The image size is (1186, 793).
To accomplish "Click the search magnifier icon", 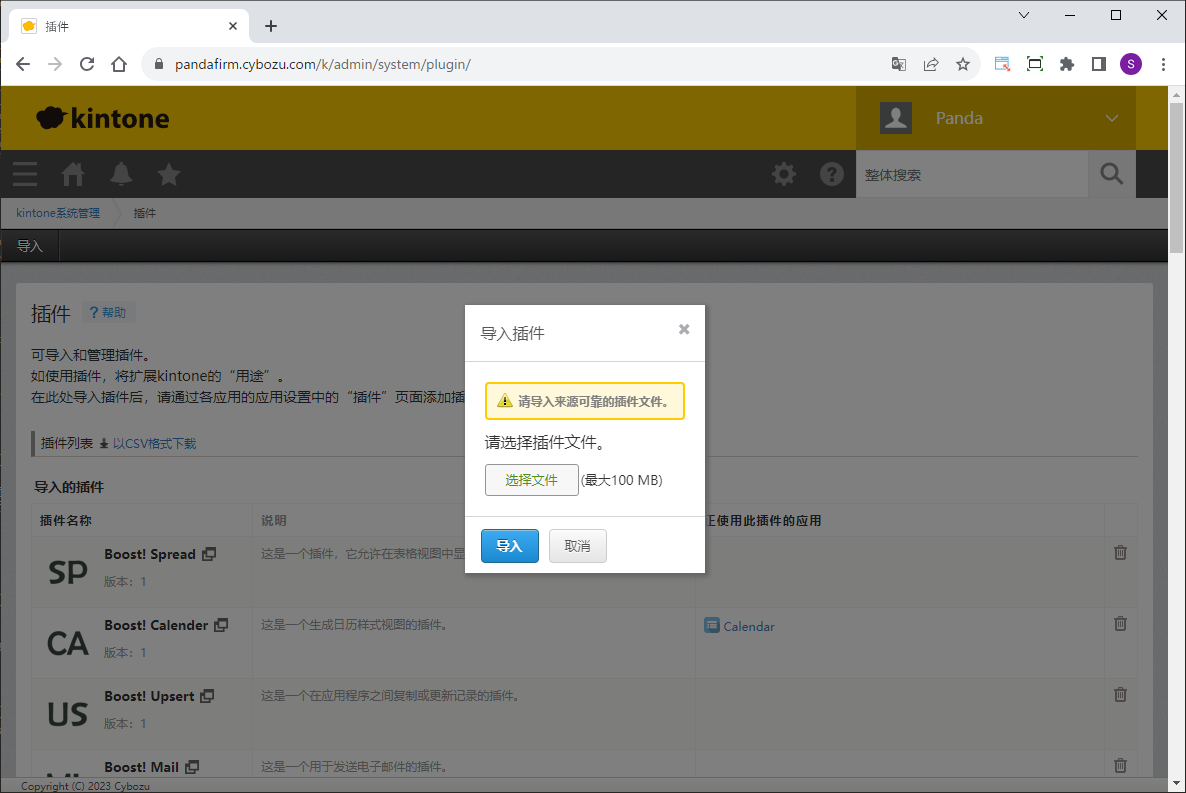I will 1111,174.
